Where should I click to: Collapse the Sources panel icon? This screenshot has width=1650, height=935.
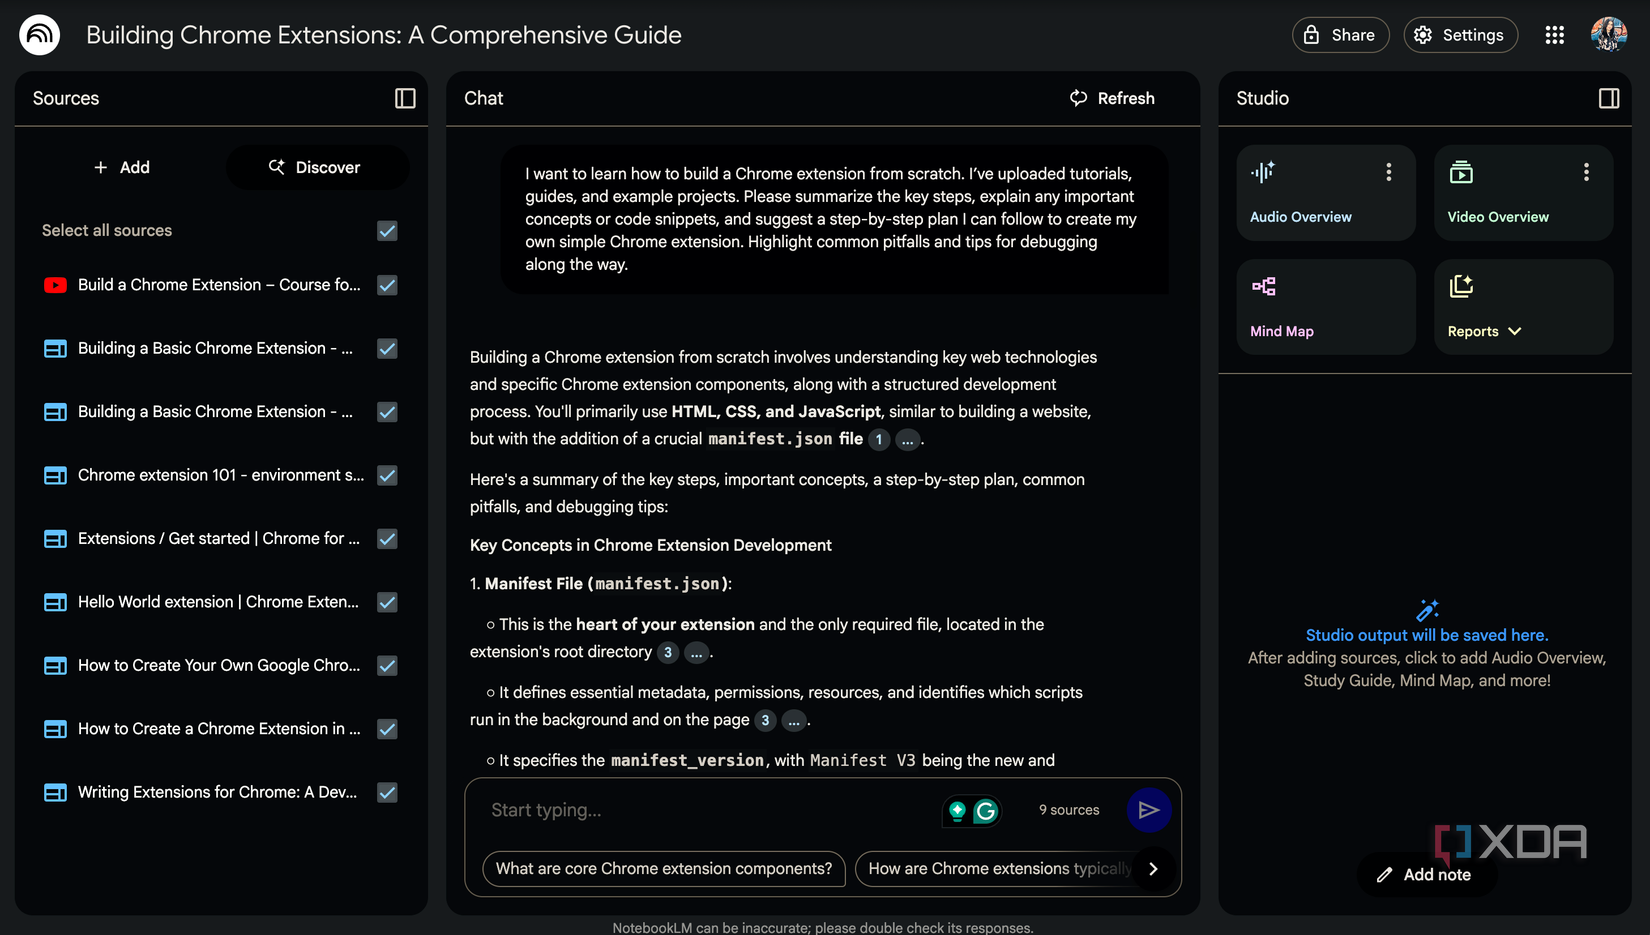tap(405, 98)
